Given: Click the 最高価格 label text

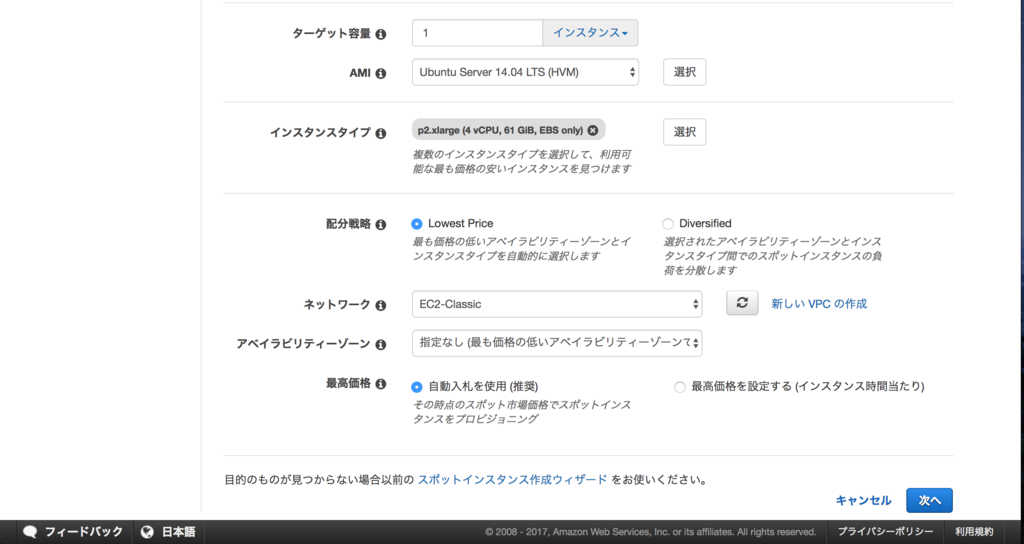Looking at the screenshot, I should (348, 383).
